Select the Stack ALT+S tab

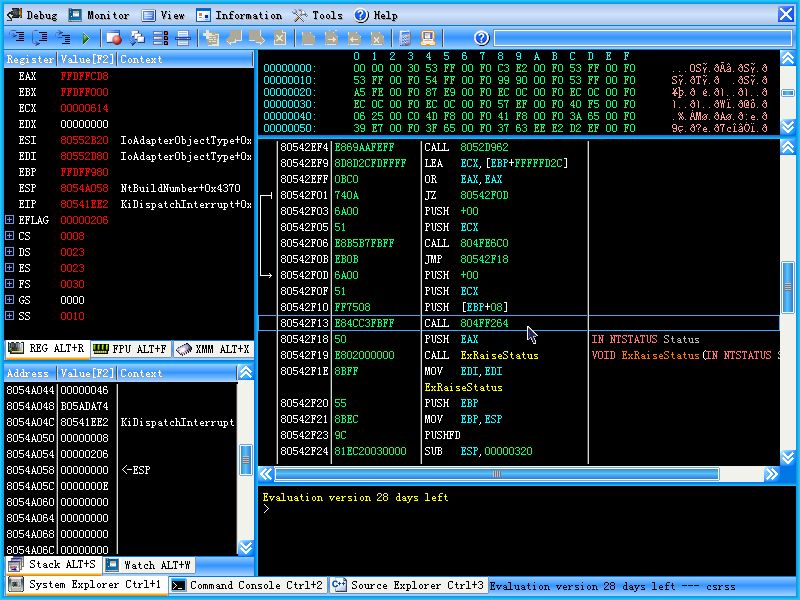[x=53, y=564]
